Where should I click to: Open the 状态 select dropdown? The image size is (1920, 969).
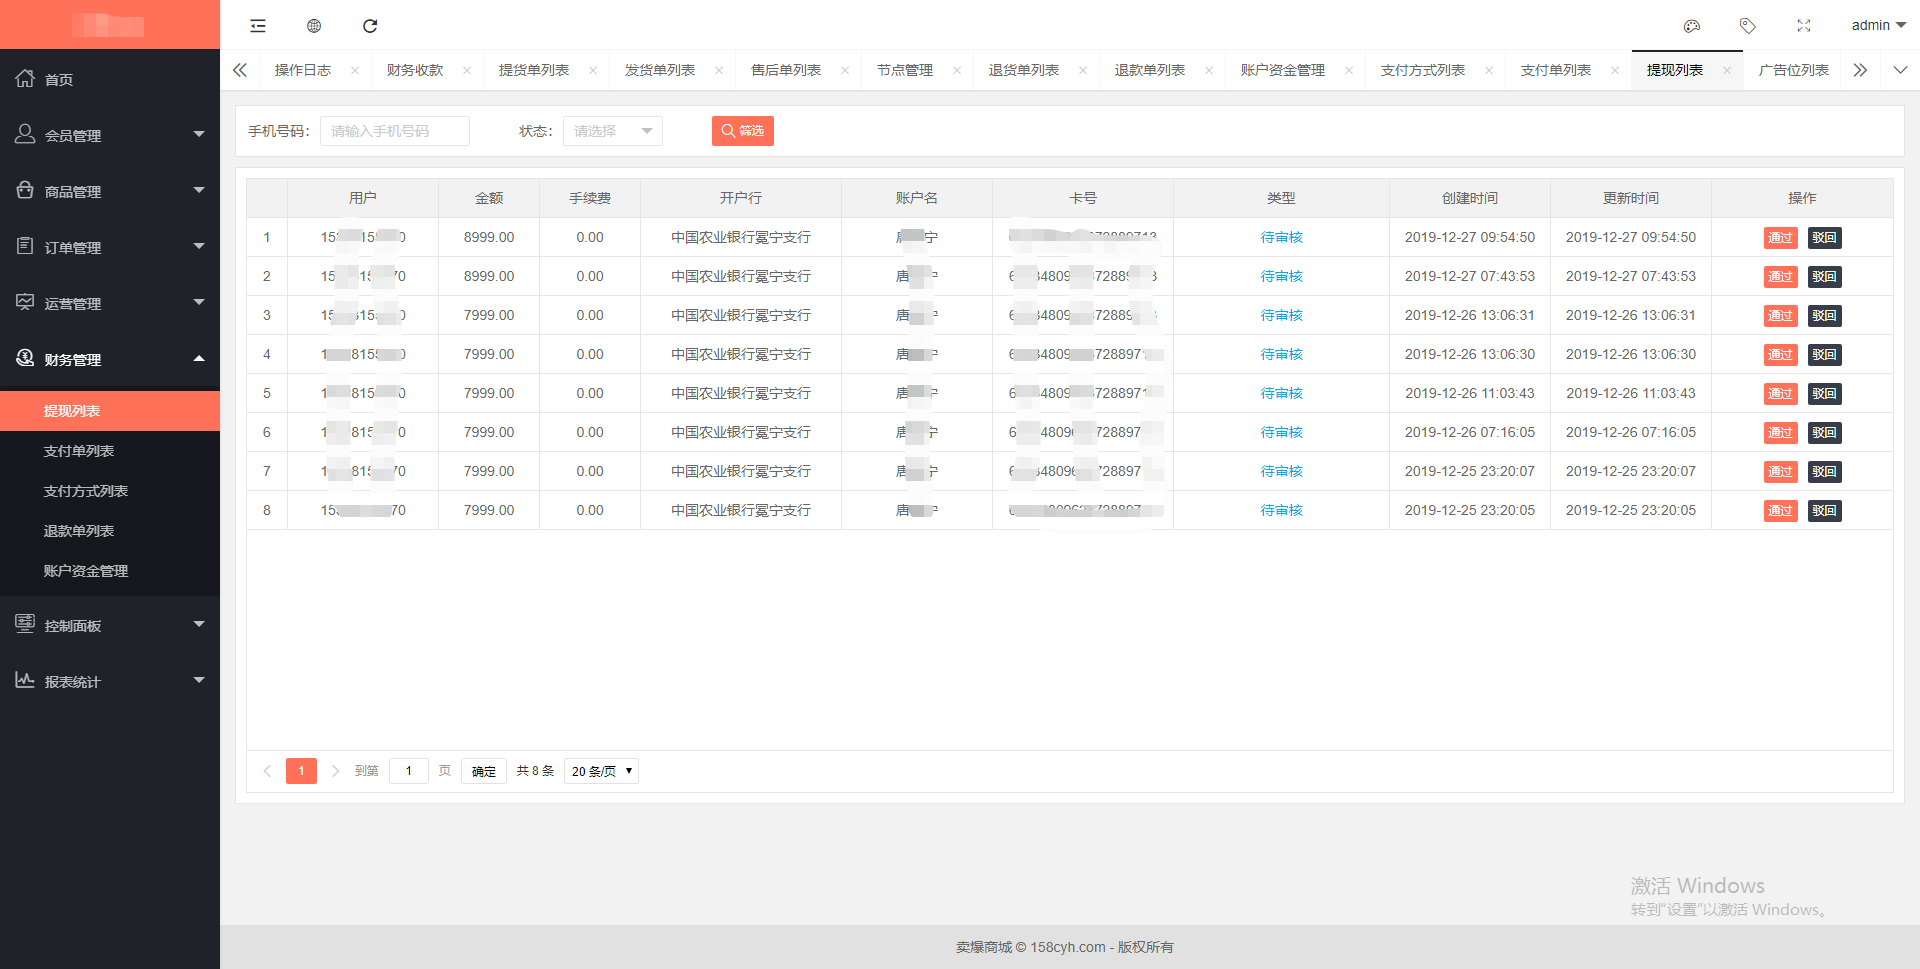[613, 131]
